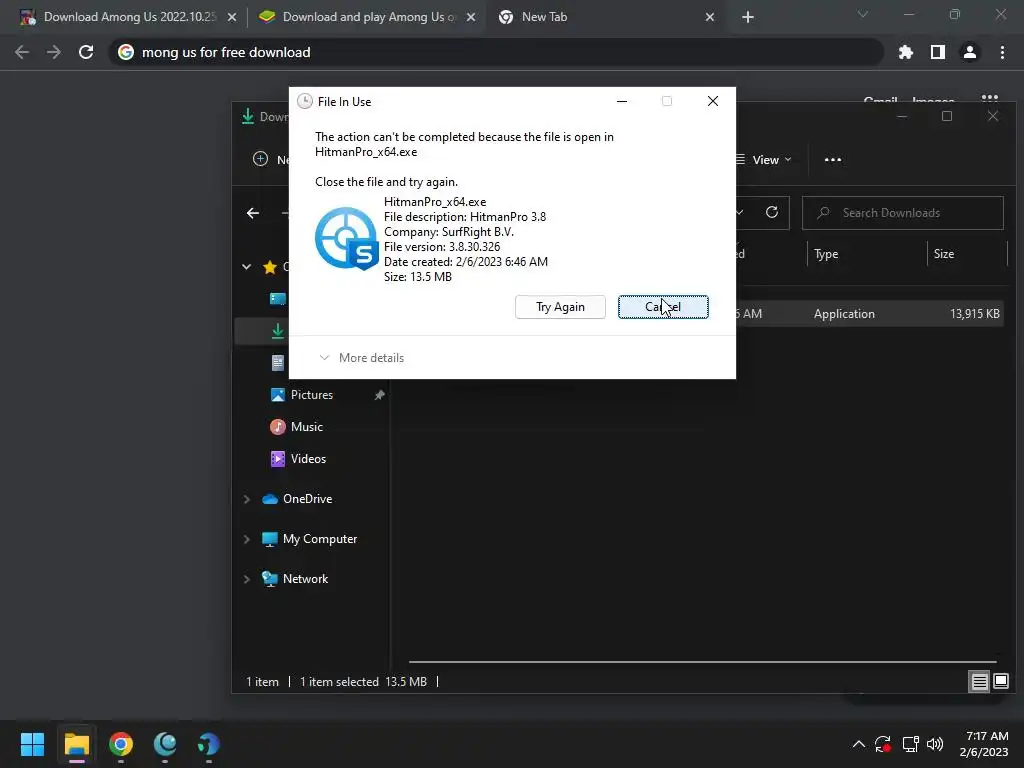Open the clock showing 7:17 AM
Image resolution: width=1024 pixels, height=768 pixels.
click(x=984, y=744)
